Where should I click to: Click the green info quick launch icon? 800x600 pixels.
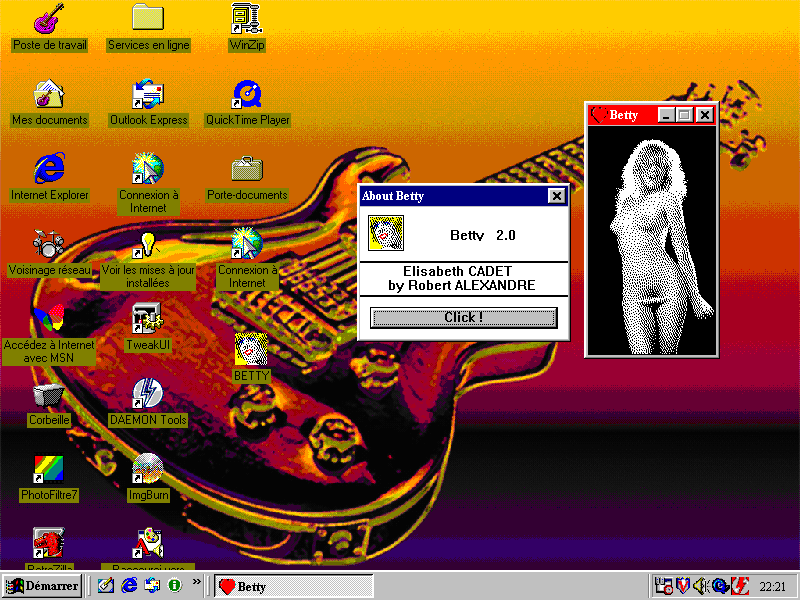pos(174,585)
